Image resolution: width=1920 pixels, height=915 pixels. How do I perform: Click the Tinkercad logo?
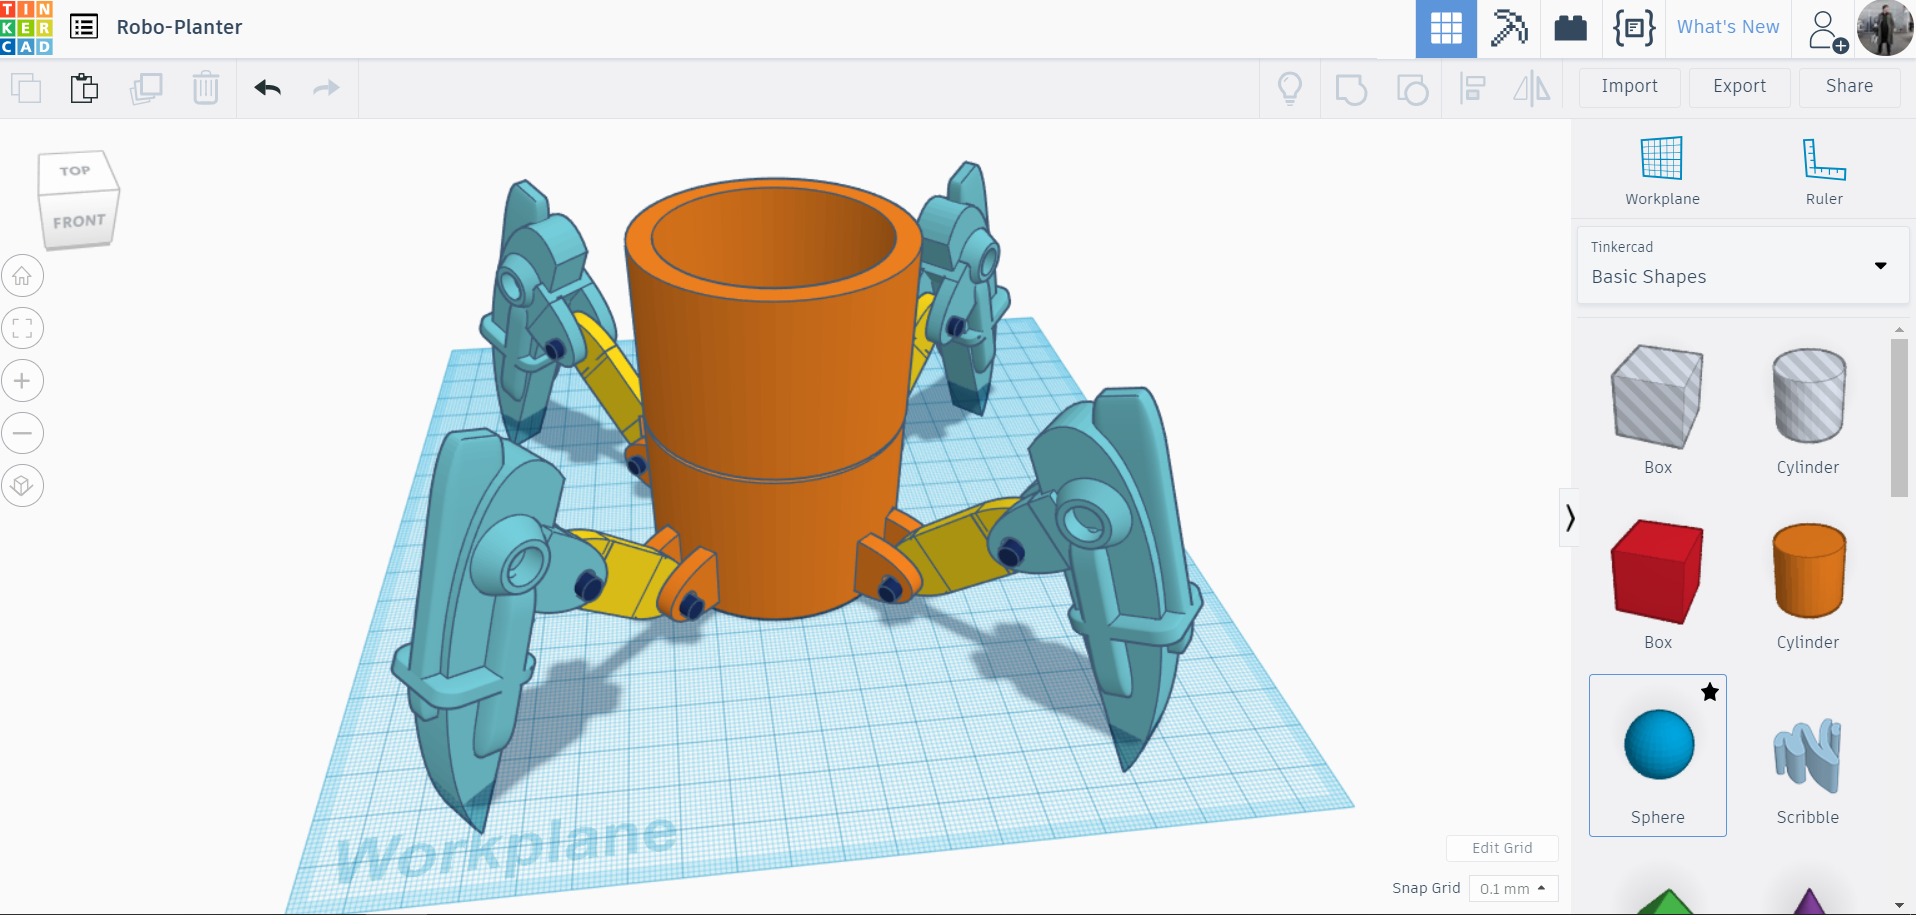(27, 28)
